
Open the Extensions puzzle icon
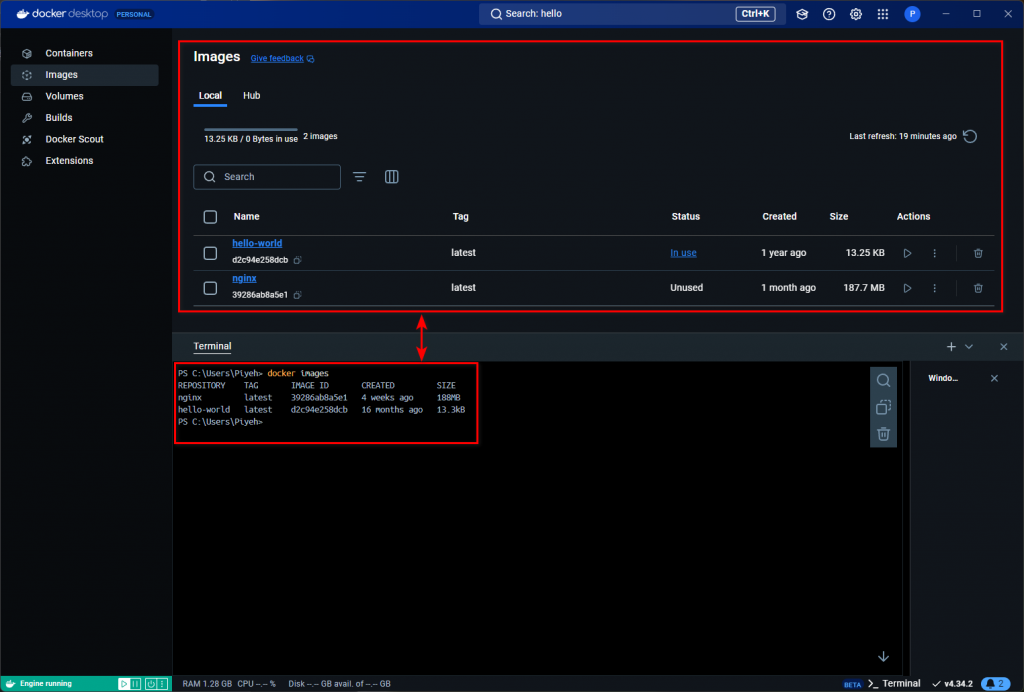coord(27,161)
